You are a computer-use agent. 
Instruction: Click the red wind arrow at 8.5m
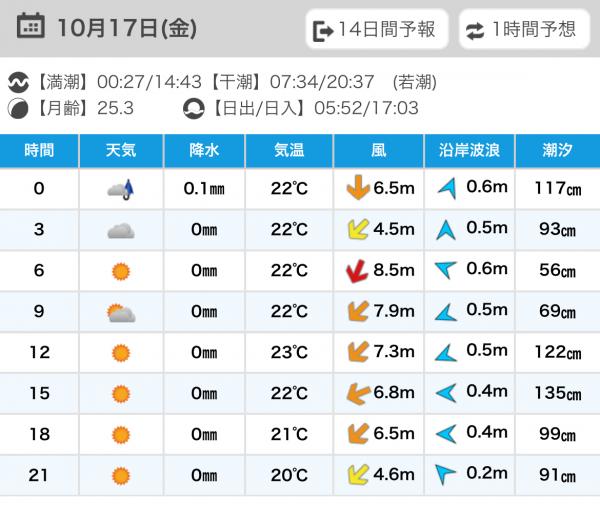tap(354, 271)
